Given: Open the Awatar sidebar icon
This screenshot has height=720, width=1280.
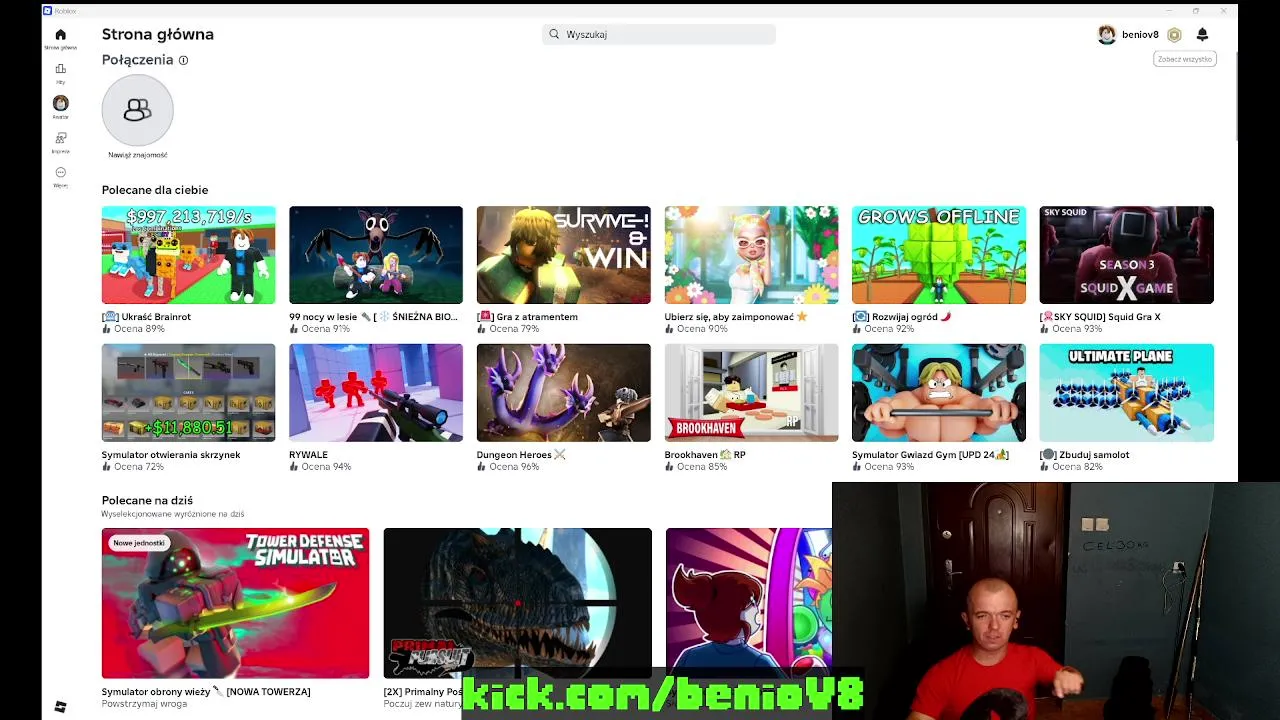Looking at the screenshot, I should [60, 103].
